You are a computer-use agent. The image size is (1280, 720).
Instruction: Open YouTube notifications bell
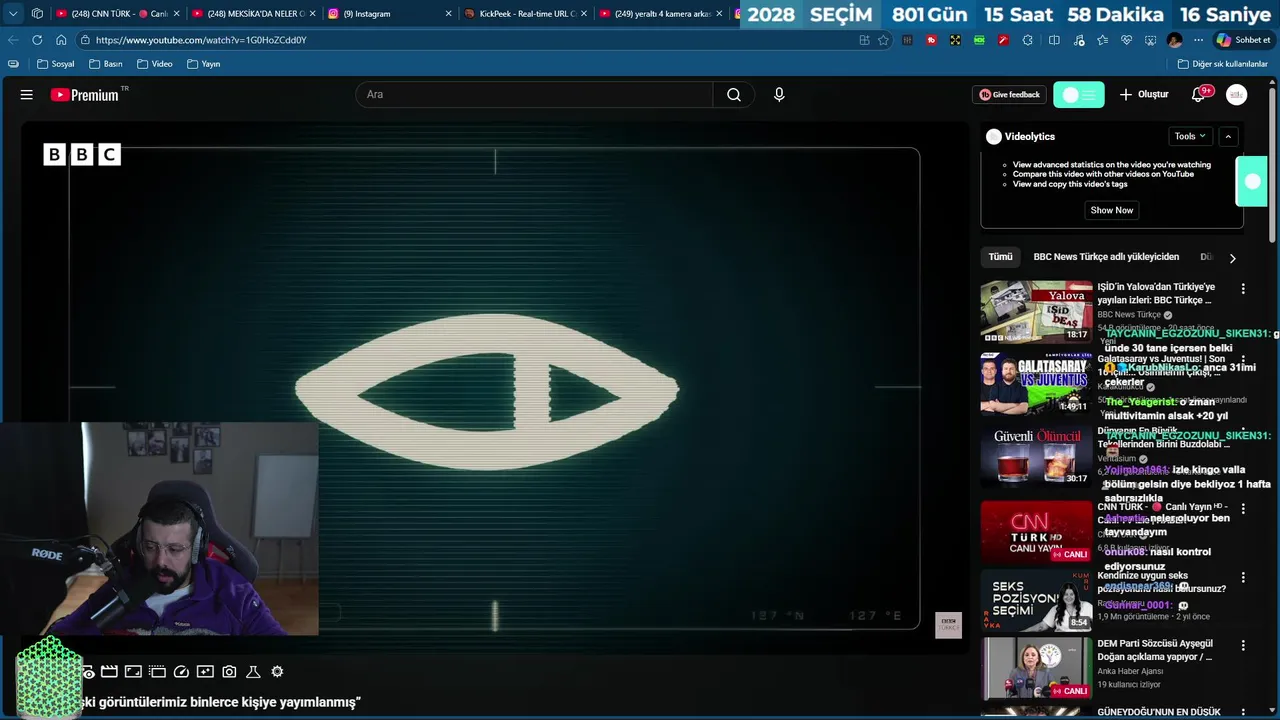click(x=1198, y=95)
